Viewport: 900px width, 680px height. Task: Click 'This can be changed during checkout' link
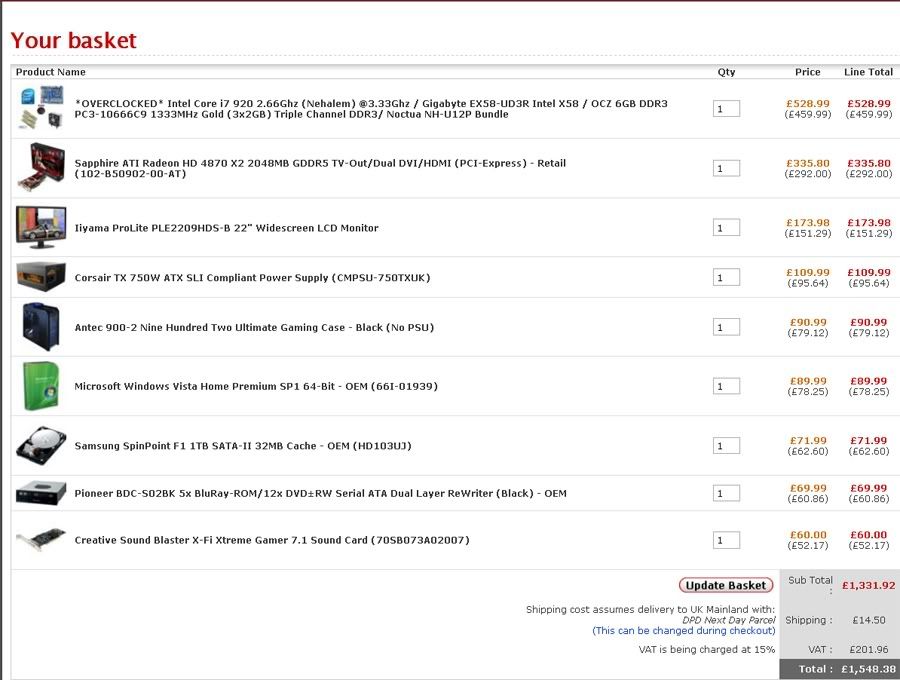(x=683, y=631)
